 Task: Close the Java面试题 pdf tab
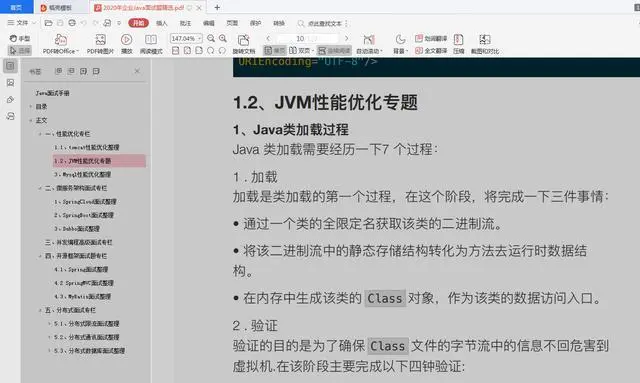click(199, 8)
